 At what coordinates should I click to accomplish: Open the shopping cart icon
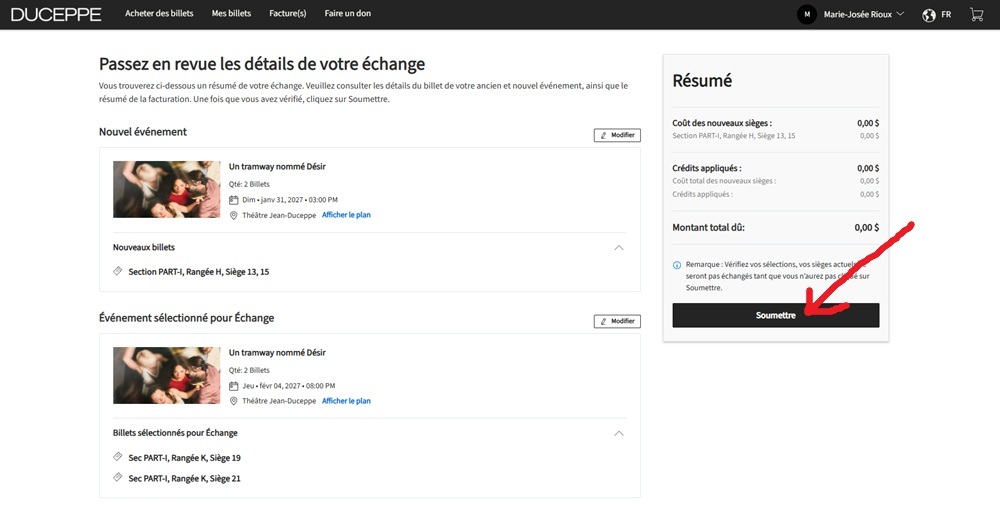coord(976,14)
